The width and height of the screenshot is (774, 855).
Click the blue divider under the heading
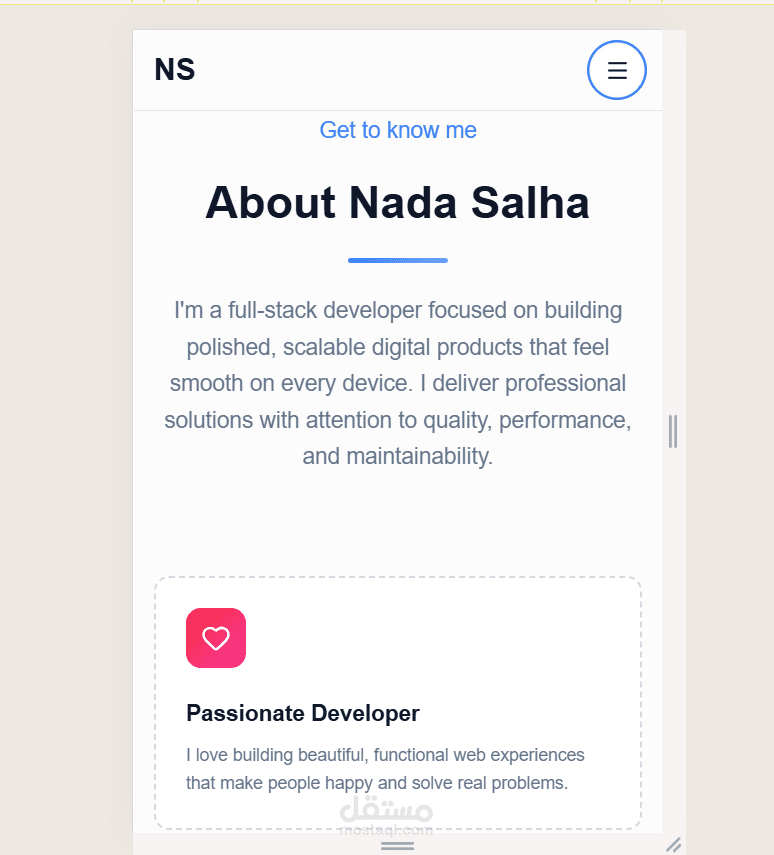pyautogui.click(x=397, y=260)
